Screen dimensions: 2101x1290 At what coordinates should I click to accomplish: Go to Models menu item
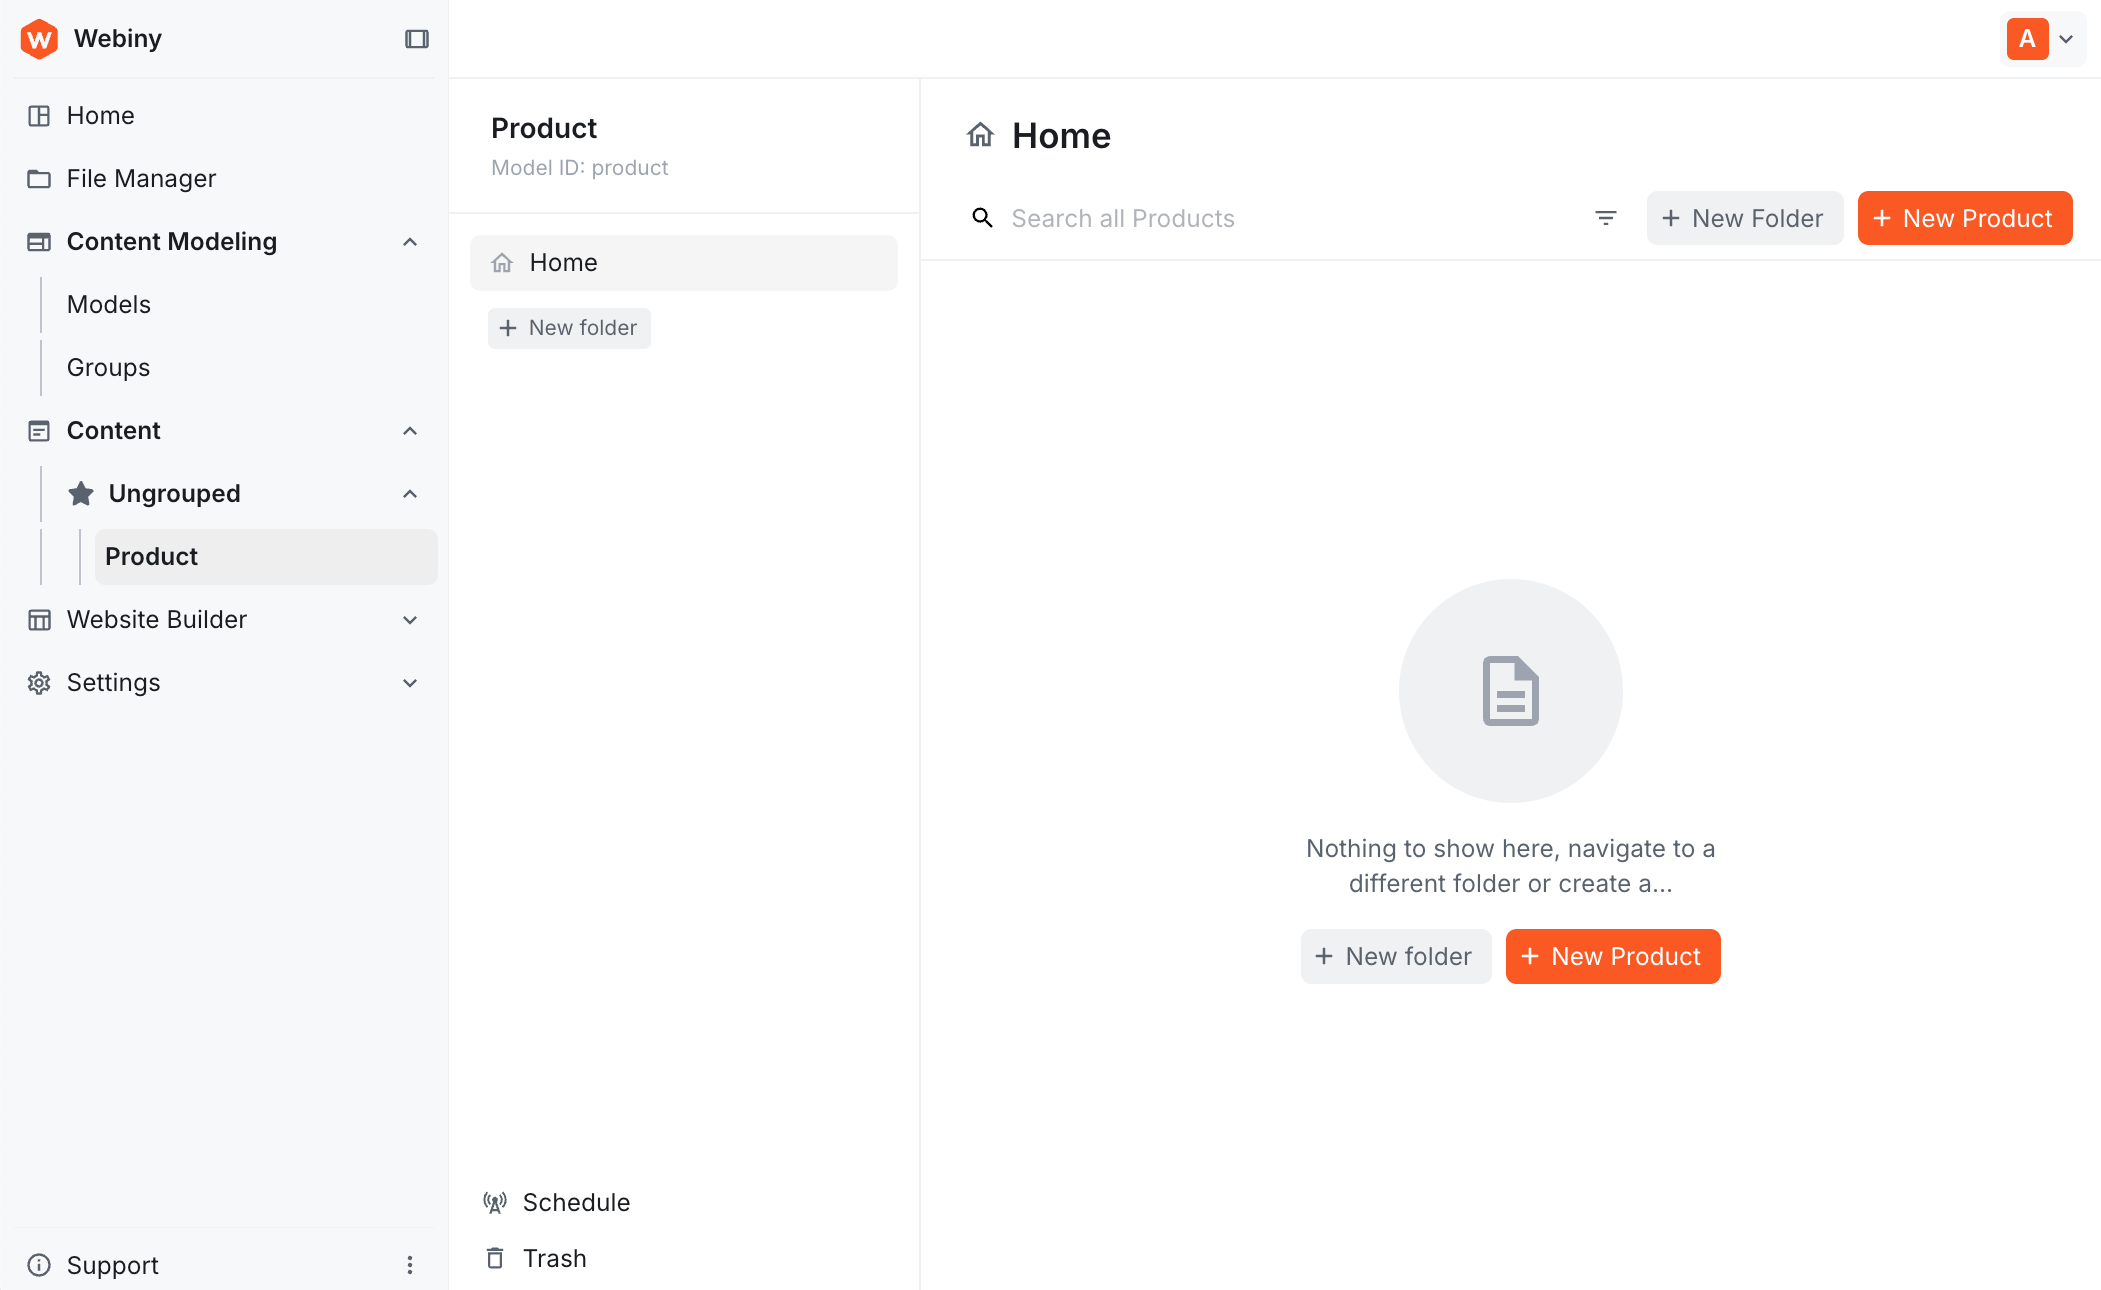click(109, 304)
